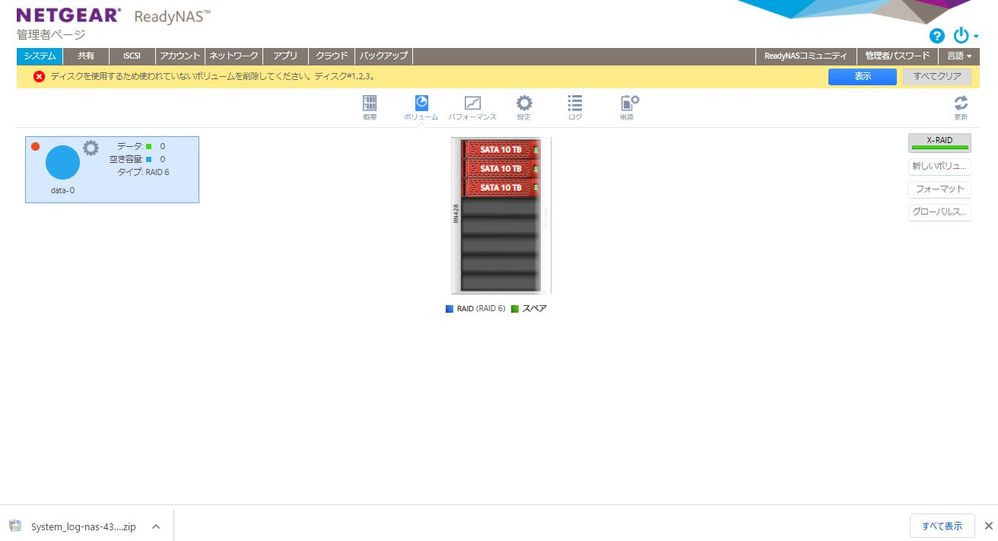Click the downloaded zip file icon
This screenshot has width=998, height=541.
pos(15,526)
